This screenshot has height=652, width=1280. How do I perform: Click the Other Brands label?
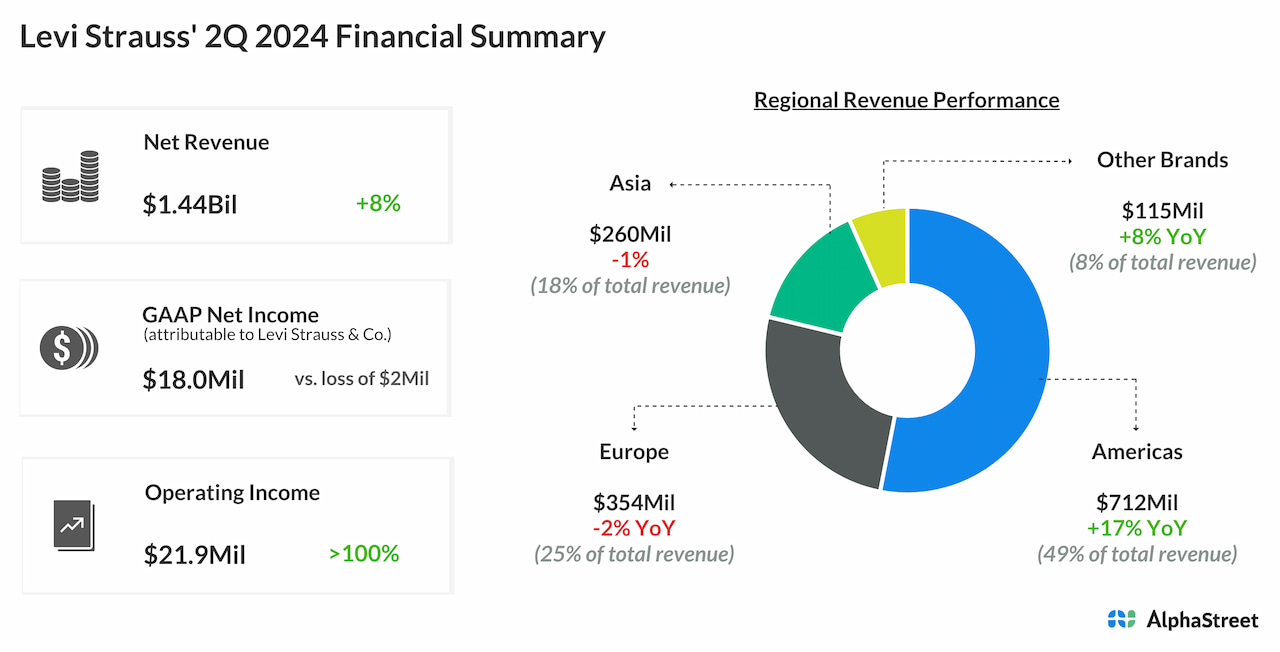(1163, 160)
